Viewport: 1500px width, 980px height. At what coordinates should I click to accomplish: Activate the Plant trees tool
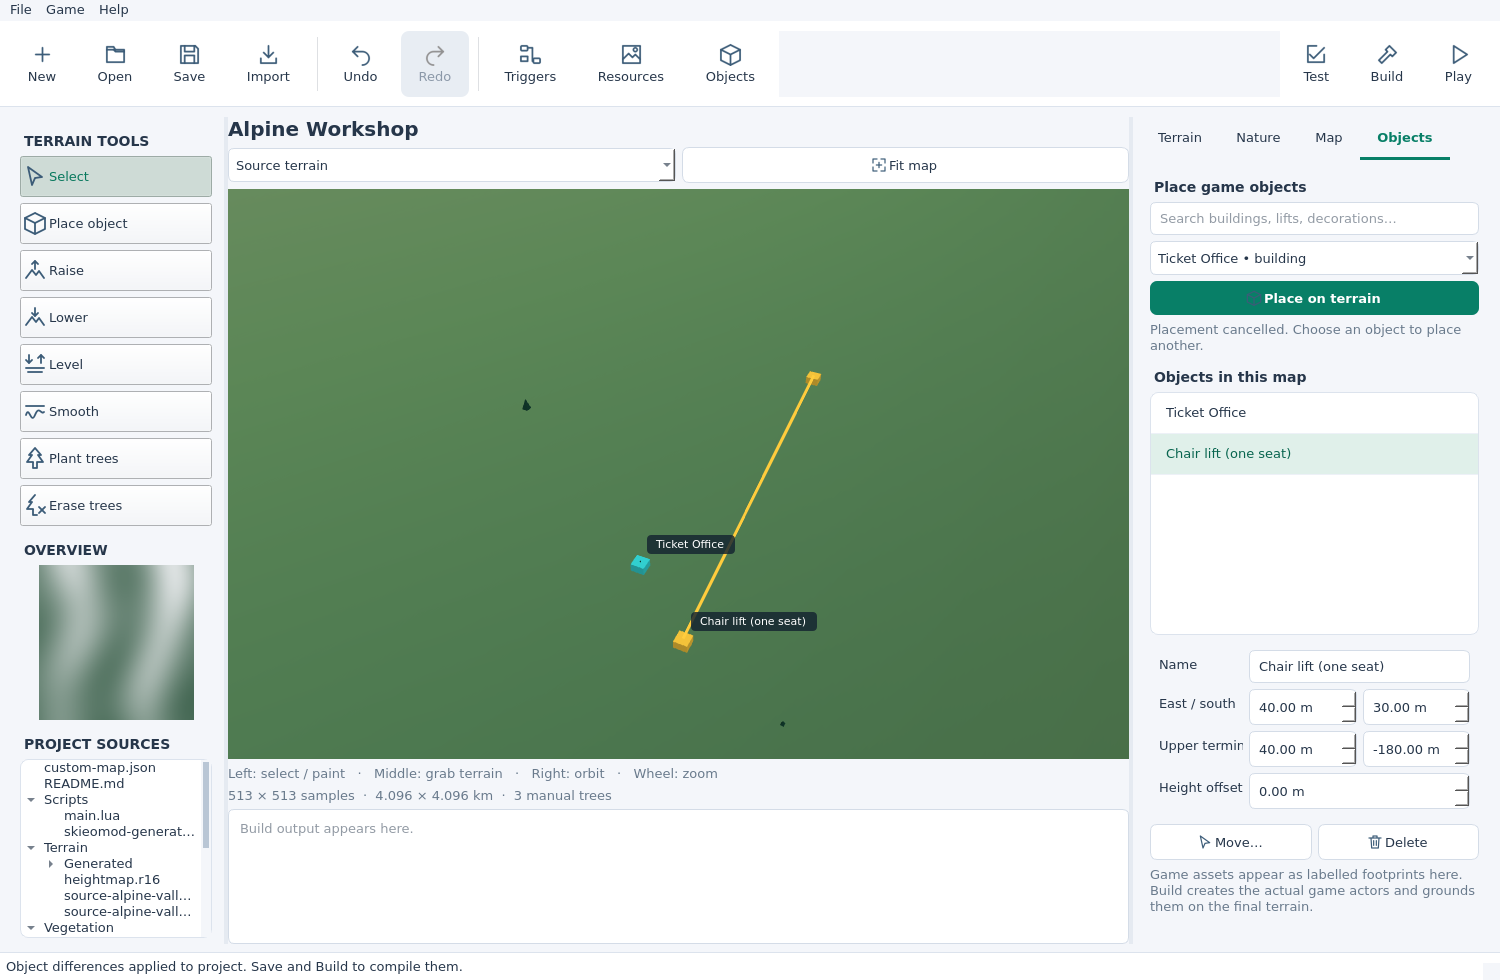(116, 458)
